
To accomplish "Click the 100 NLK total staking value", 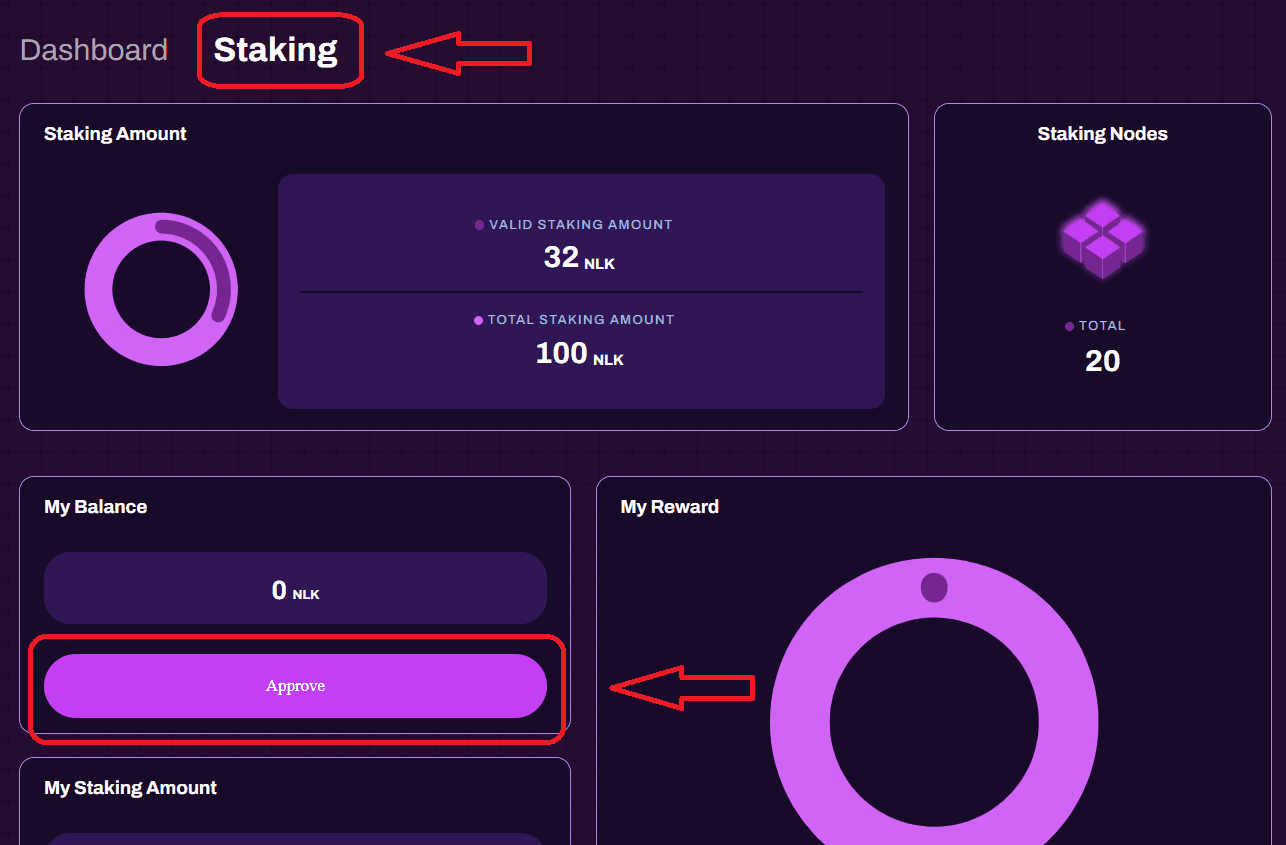I will 579,353.
